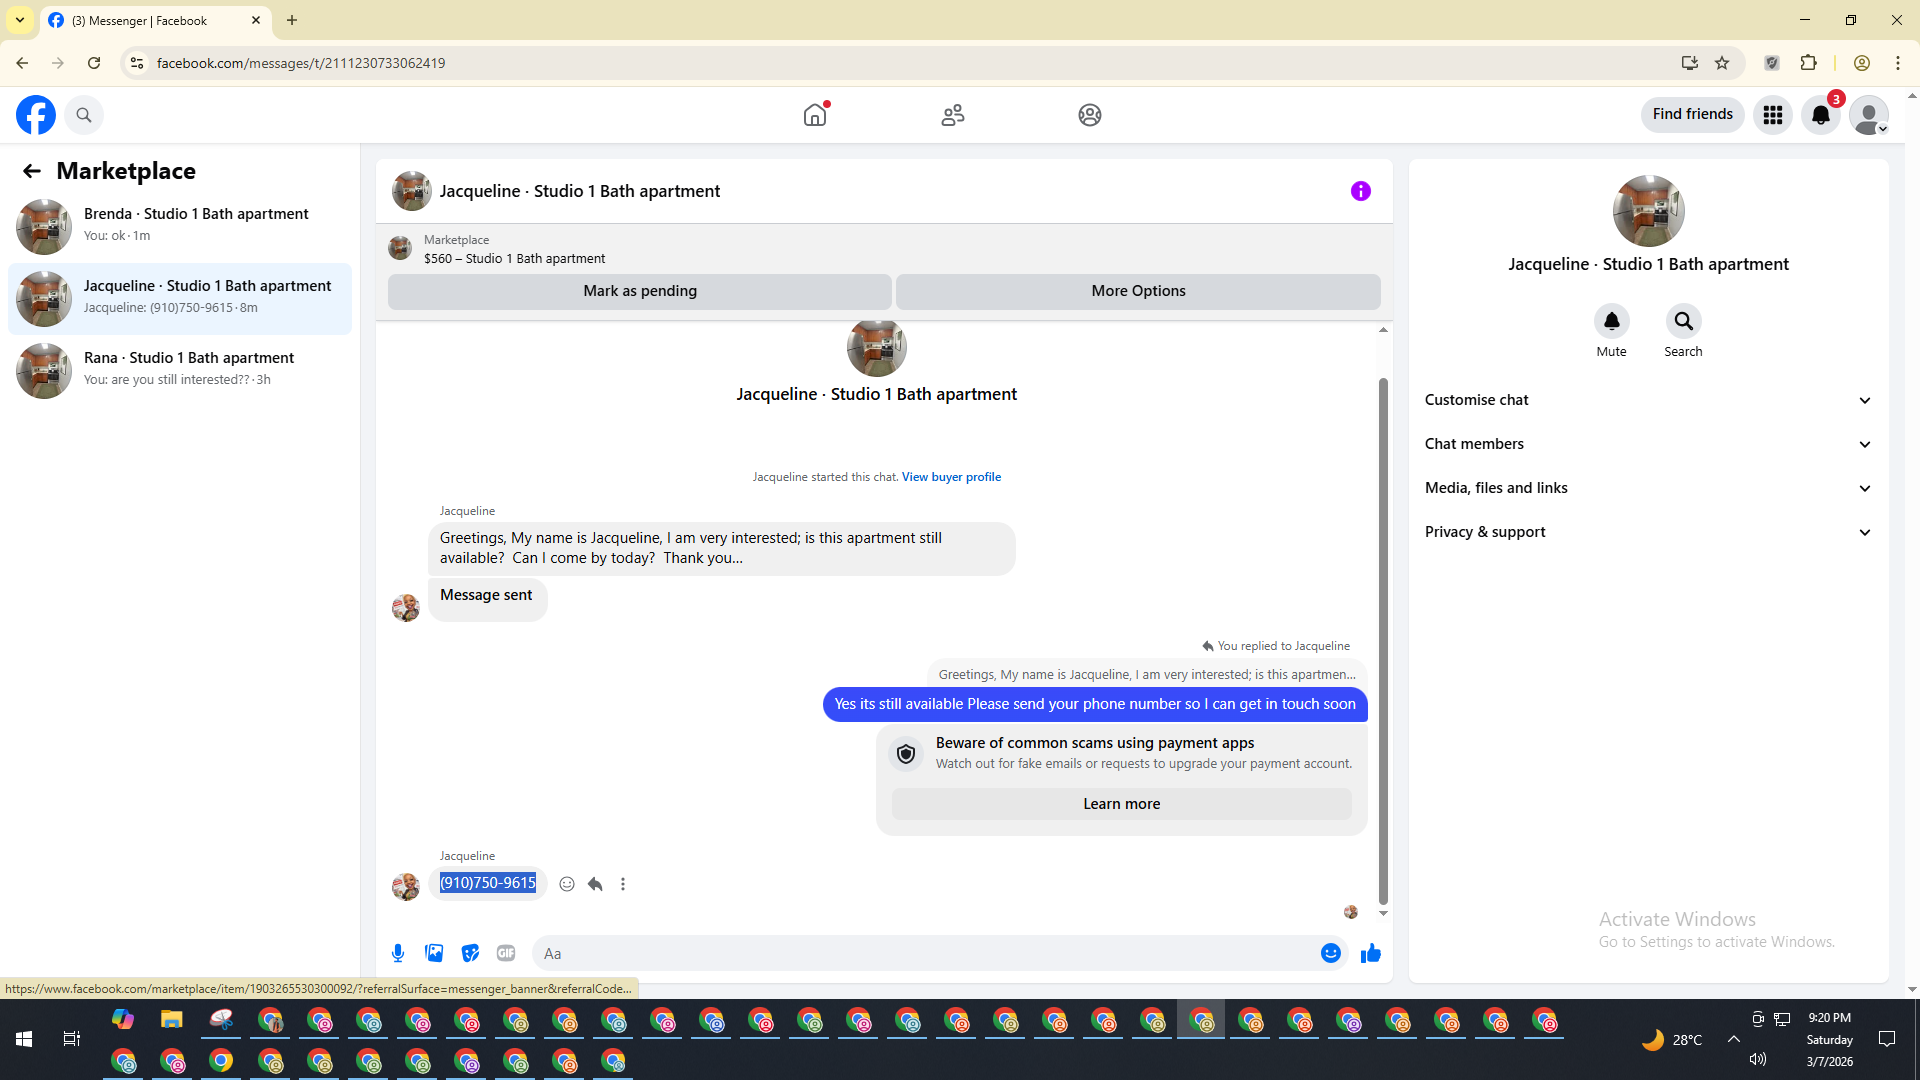Screen dimensions: 1920x1080
Task: Mute this conversation with the bell icon
Action: 1612,321
